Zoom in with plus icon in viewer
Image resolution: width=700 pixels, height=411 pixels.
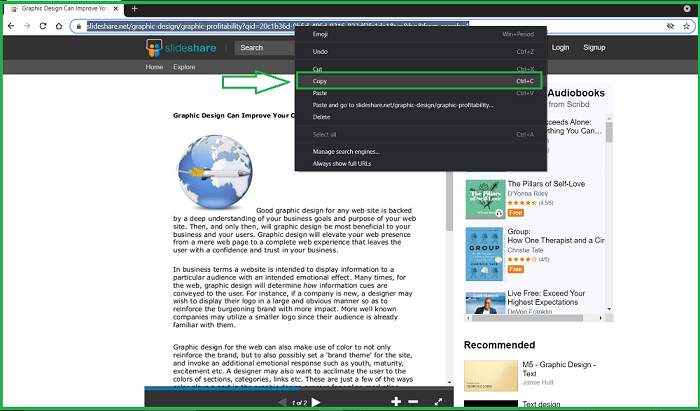[396, 402]
